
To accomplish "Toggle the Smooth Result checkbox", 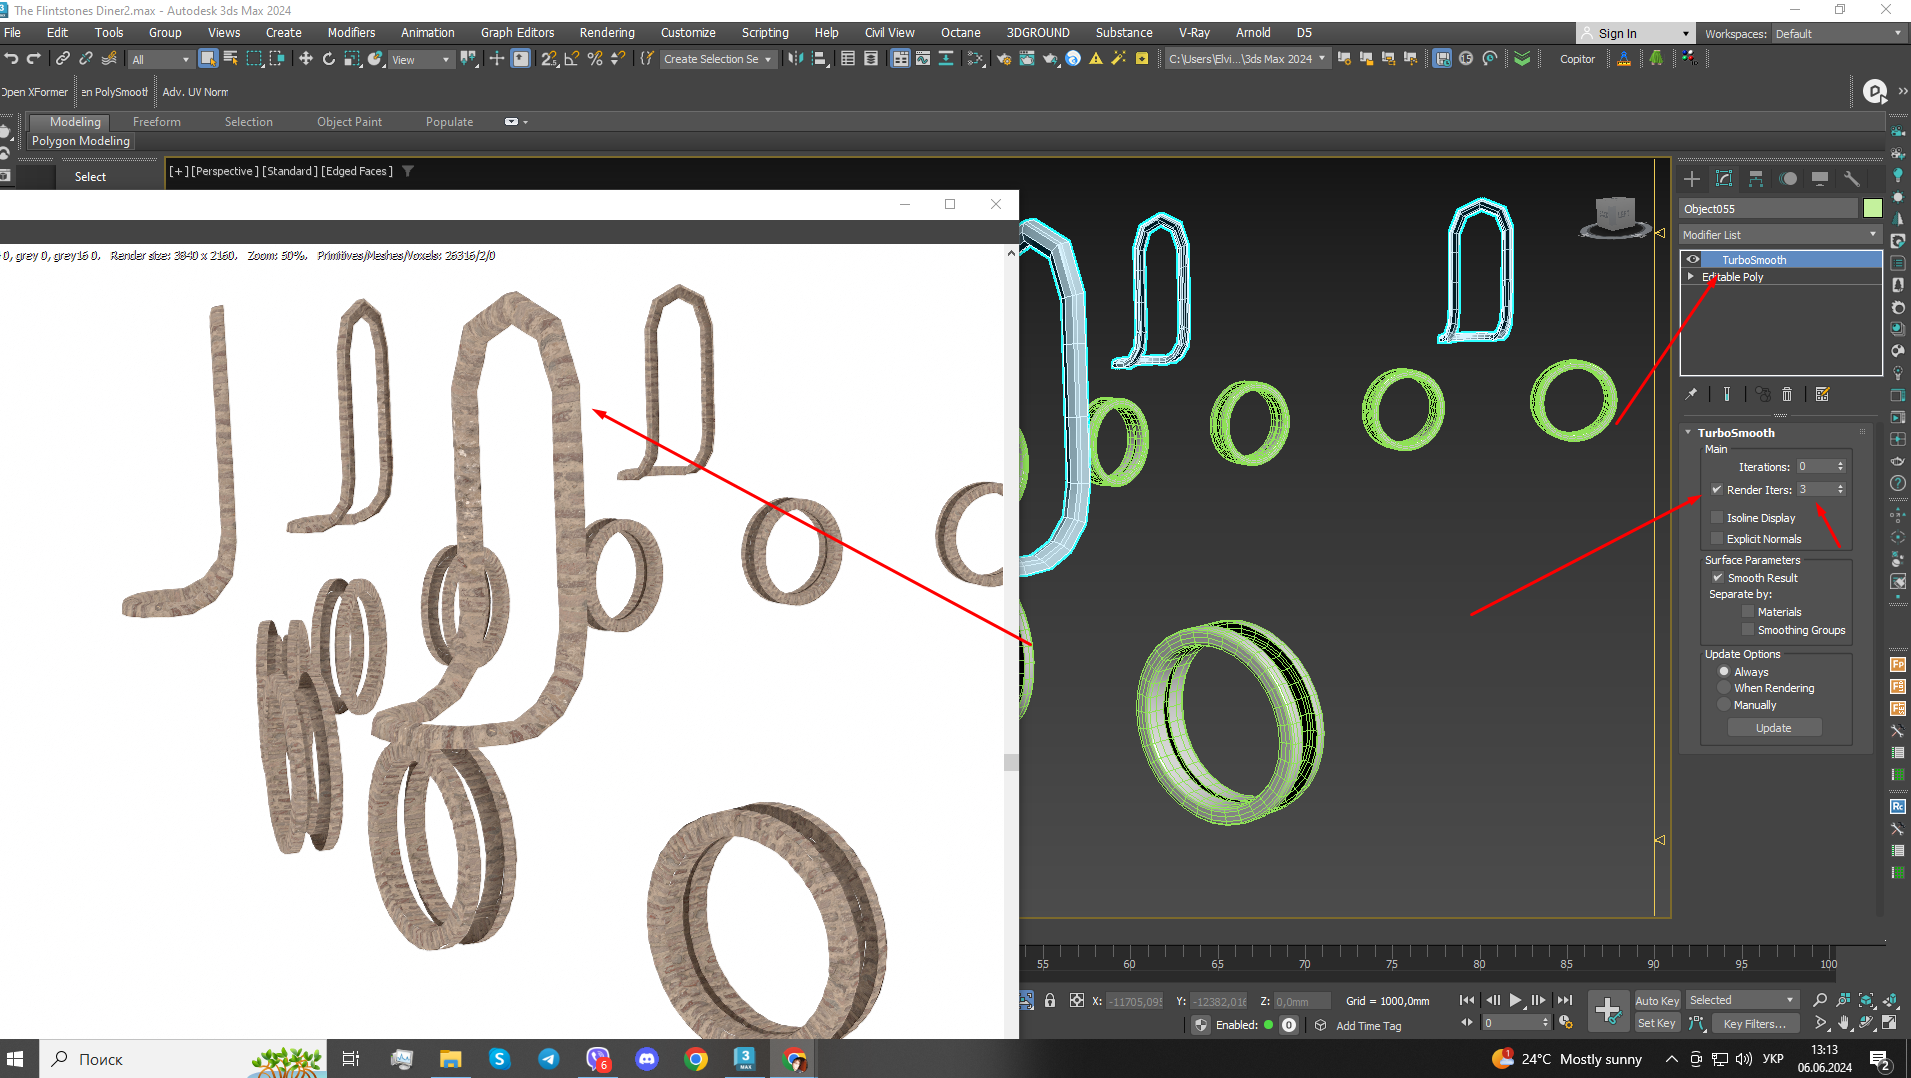I will click(x=1718, y=578).
